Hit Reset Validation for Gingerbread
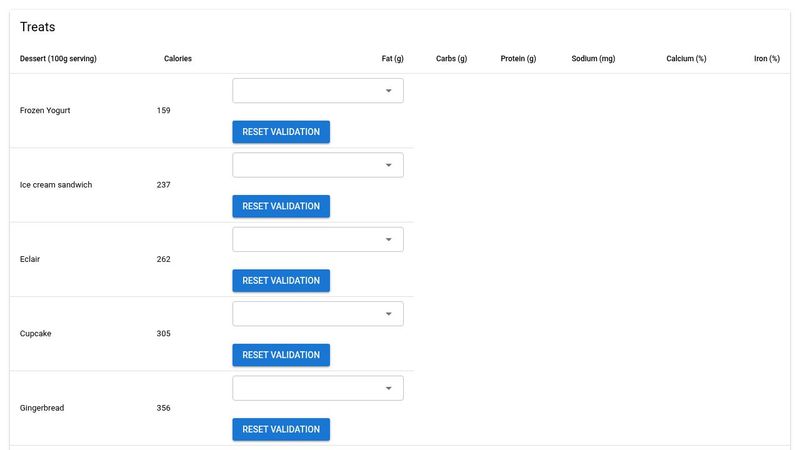800x450 pixels. 281,429
